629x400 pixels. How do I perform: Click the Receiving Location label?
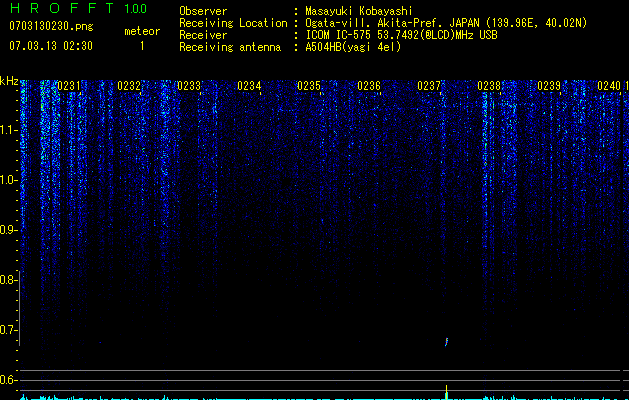click(x=233, y=23)
